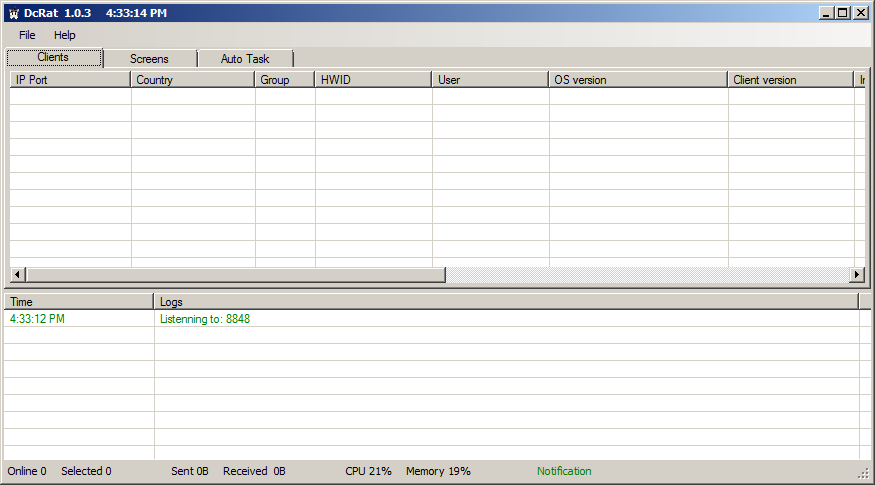Switch to the Clients tab

point(54,58)
